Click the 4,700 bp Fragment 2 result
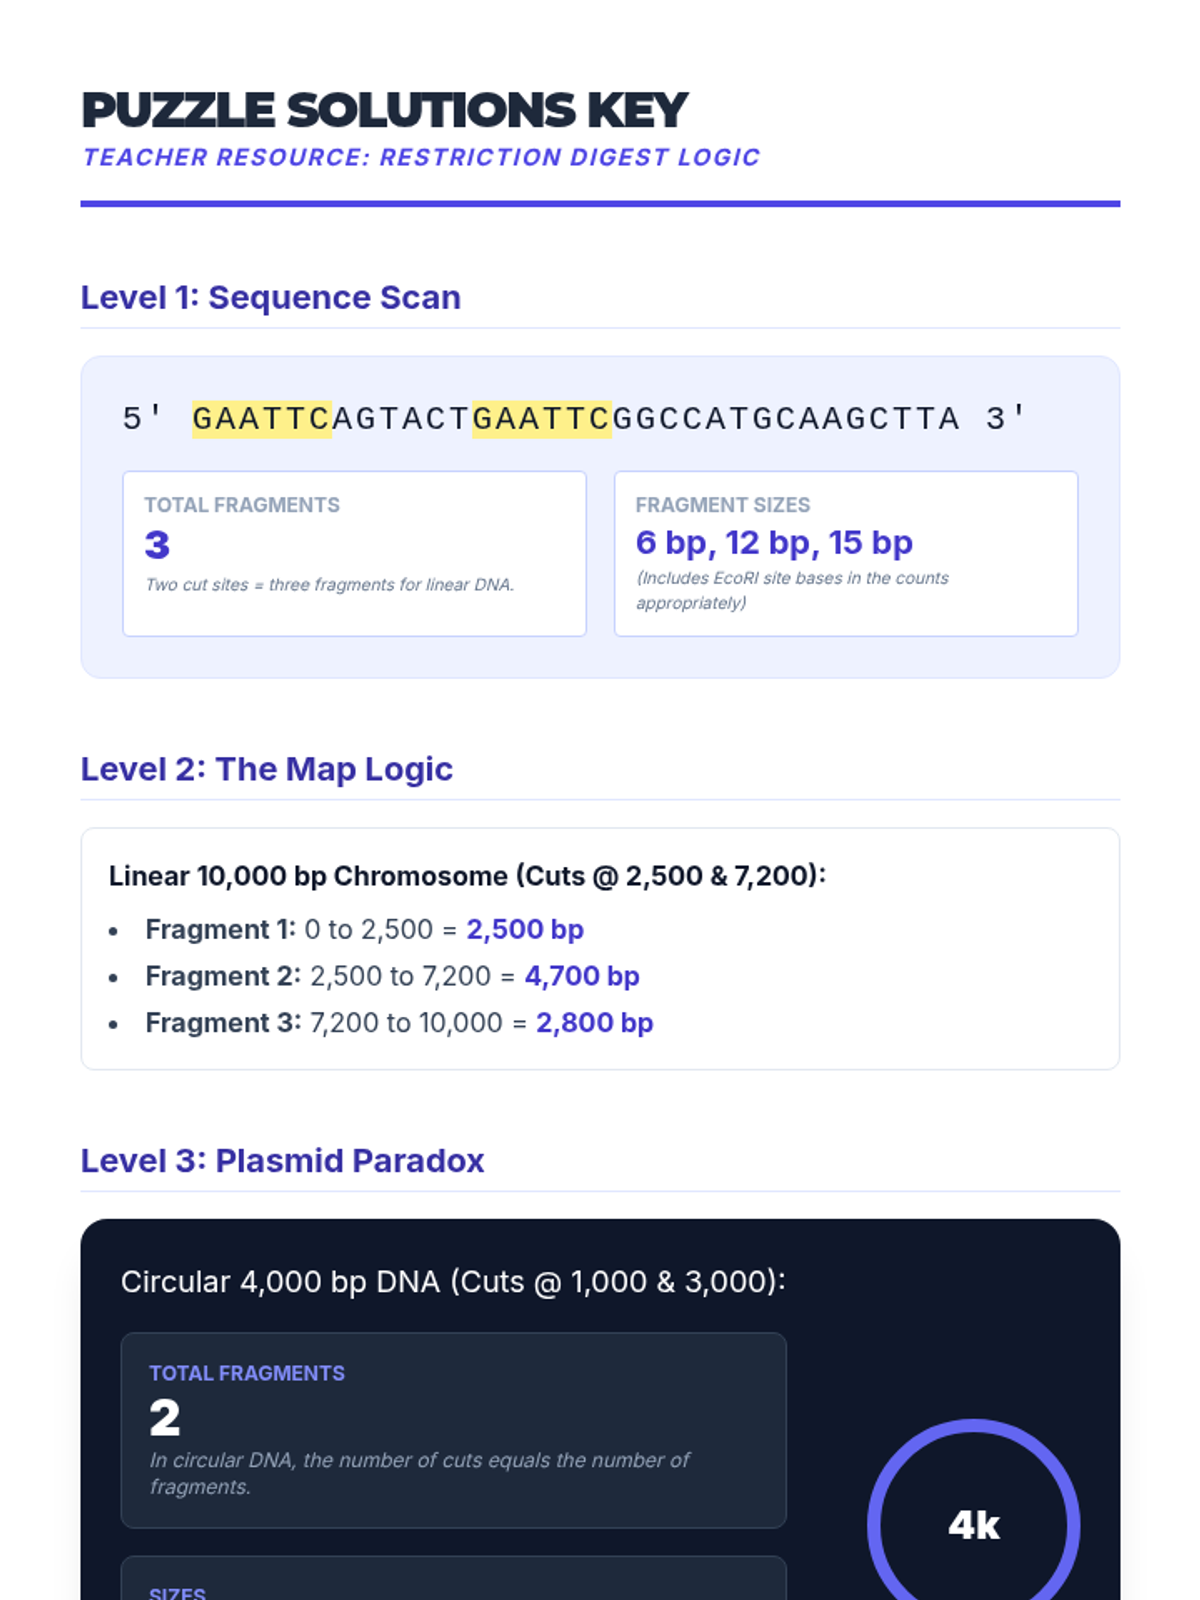 click(x=582, y=976)
